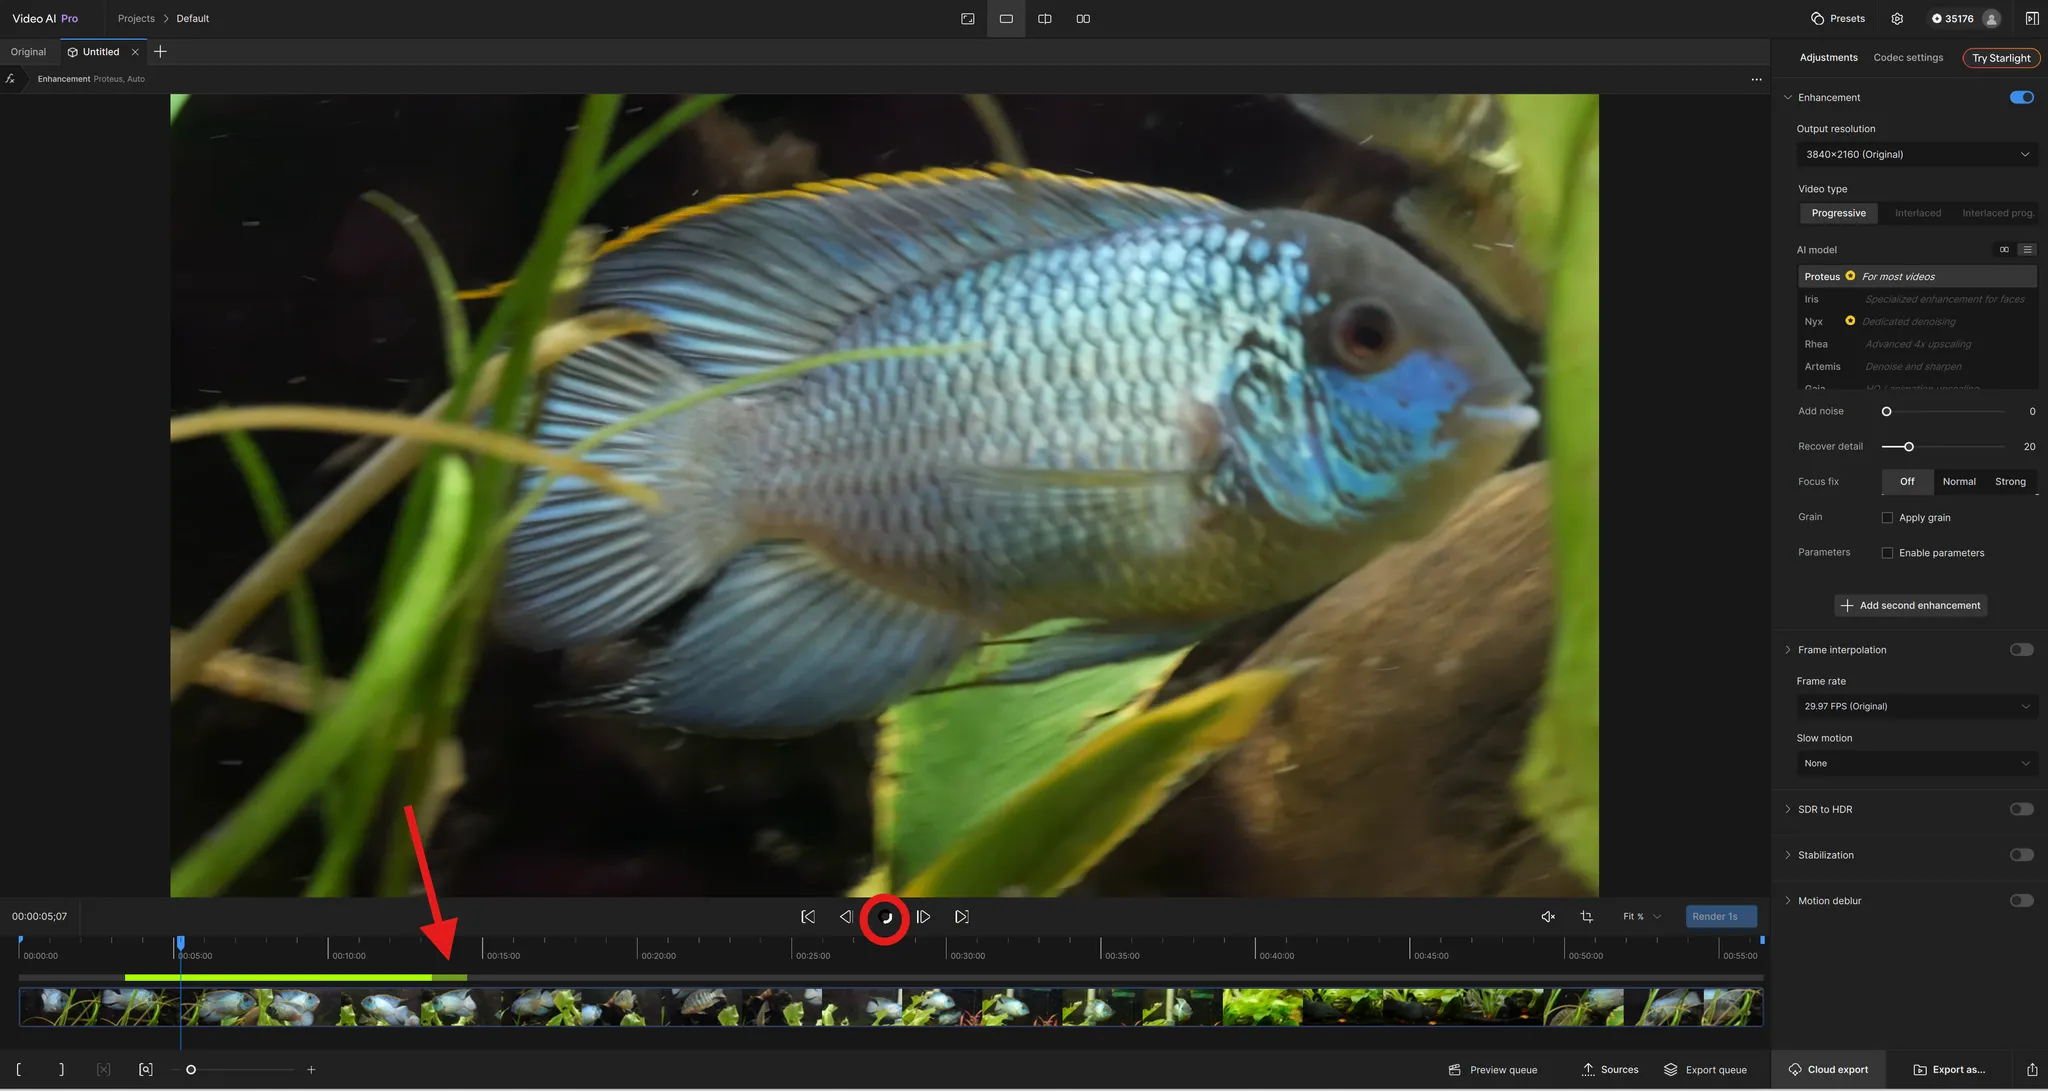Click the Try Starlight button
Screen dimensions: 2048x1091
[x=2000, y=58]
